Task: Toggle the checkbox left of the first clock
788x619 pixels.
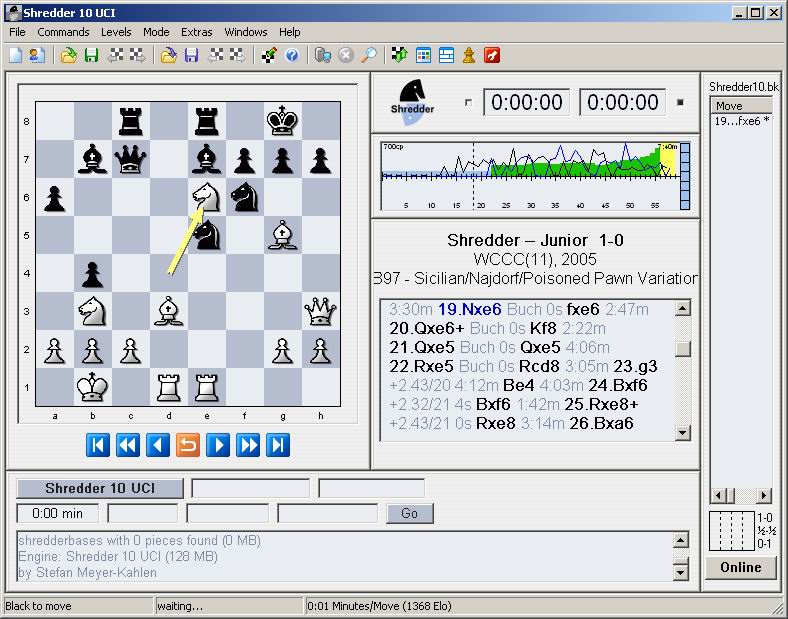Action: (x=468, y=102)
